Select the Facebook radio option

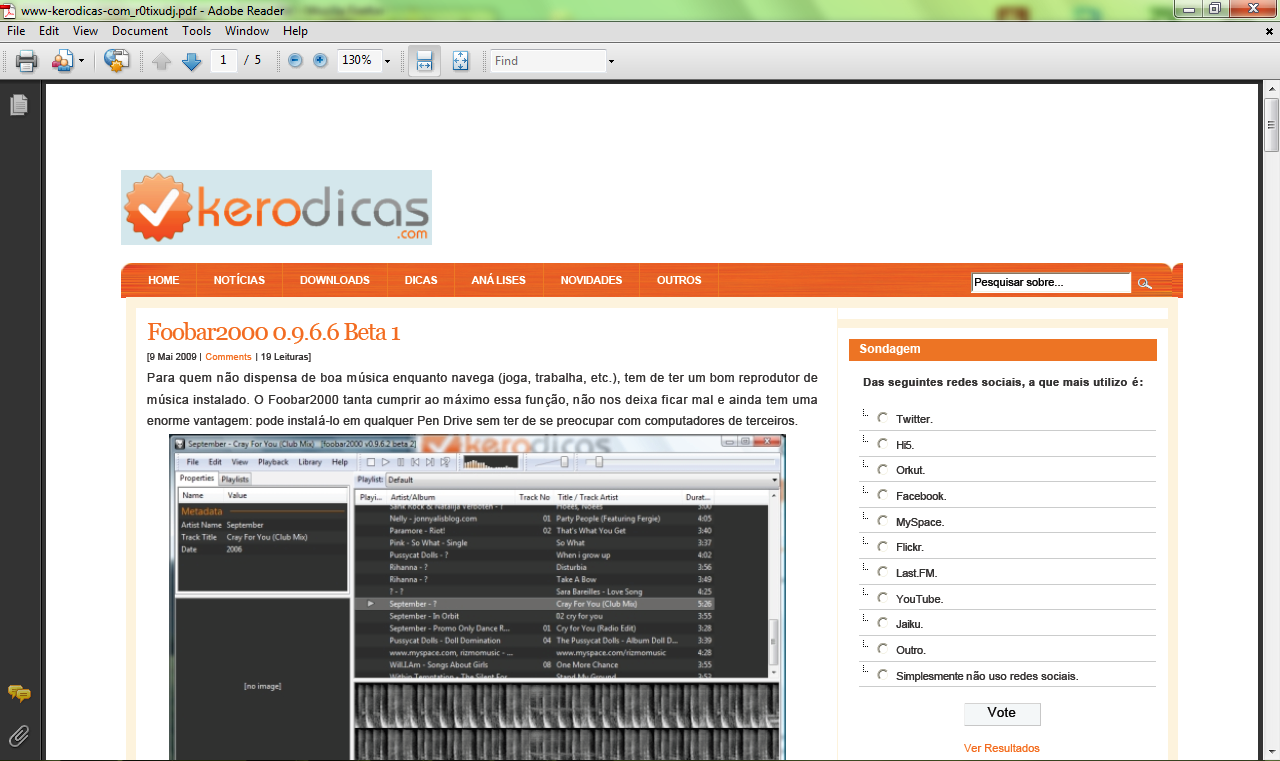(x=882, y=495)
